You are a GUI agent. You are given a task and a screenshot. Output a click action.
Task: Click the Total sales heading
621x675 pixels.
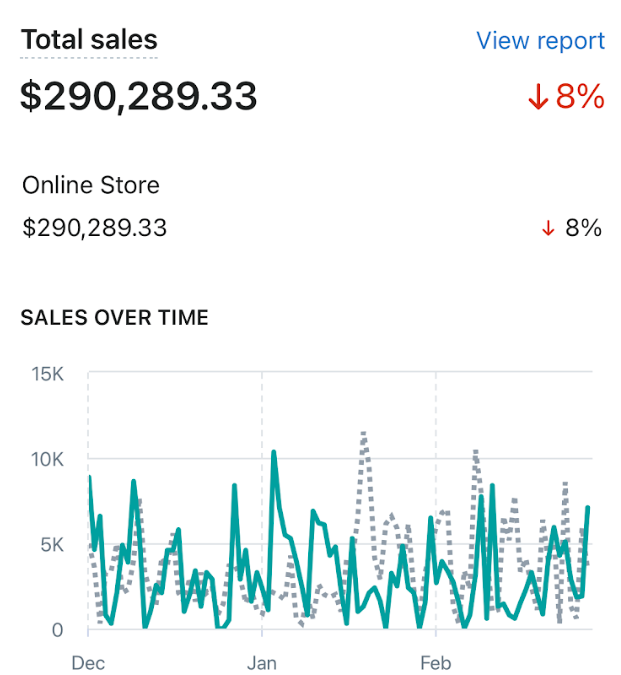click(89, 40)
